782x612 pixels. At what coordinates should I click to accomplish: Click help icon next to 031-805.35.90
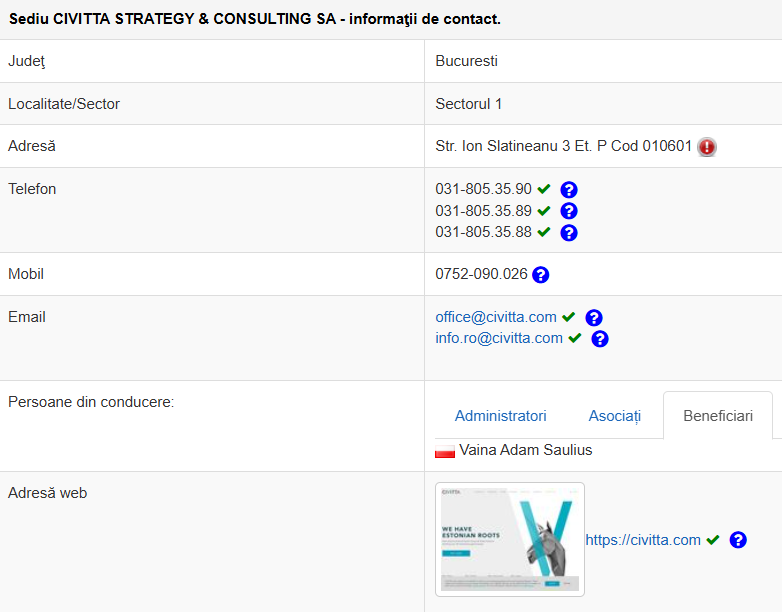[x=569, y=190]
